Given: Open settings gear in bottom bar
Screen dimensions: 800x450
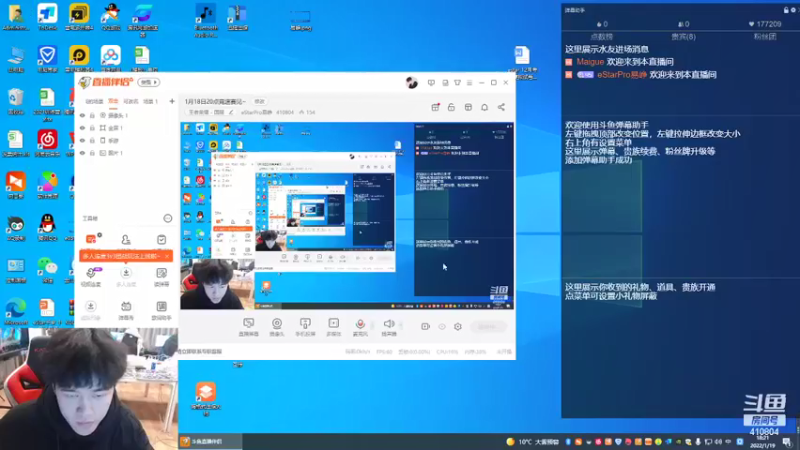Looking at the screenshot, I should [458, 327].
